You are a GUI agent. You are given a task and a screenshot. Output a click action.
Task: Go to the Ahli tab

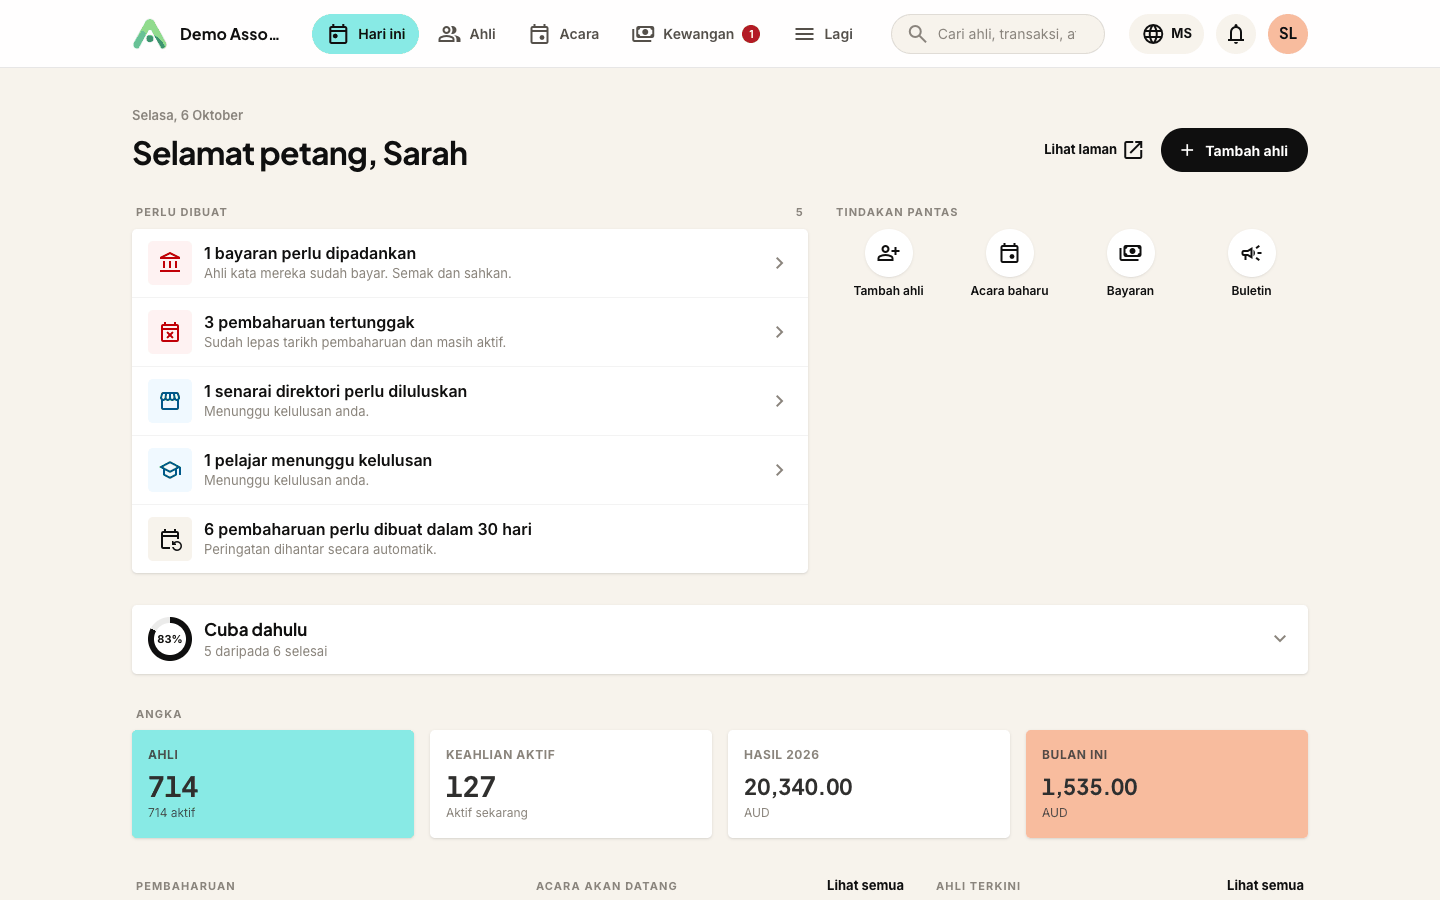(467, 34)
